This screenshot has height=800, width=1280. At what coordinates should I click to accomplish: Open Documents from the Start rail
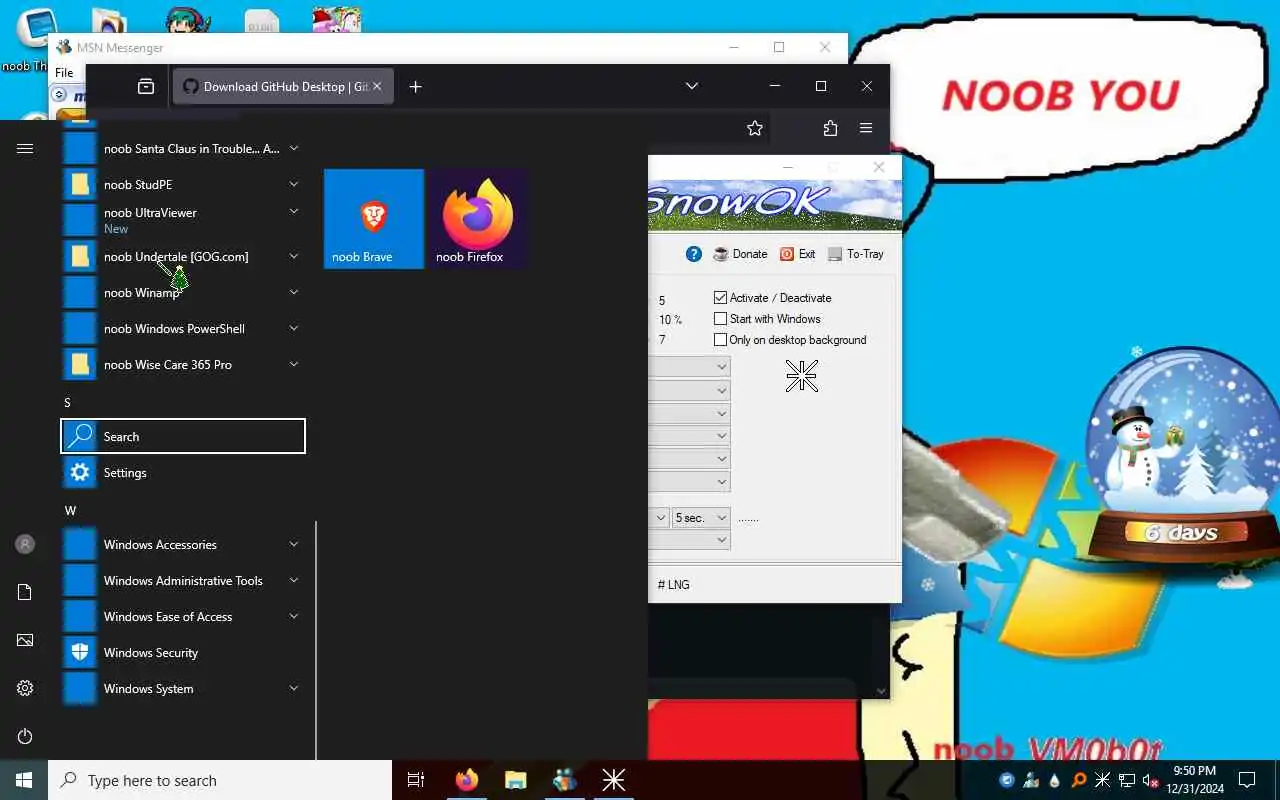coord(25,592)
